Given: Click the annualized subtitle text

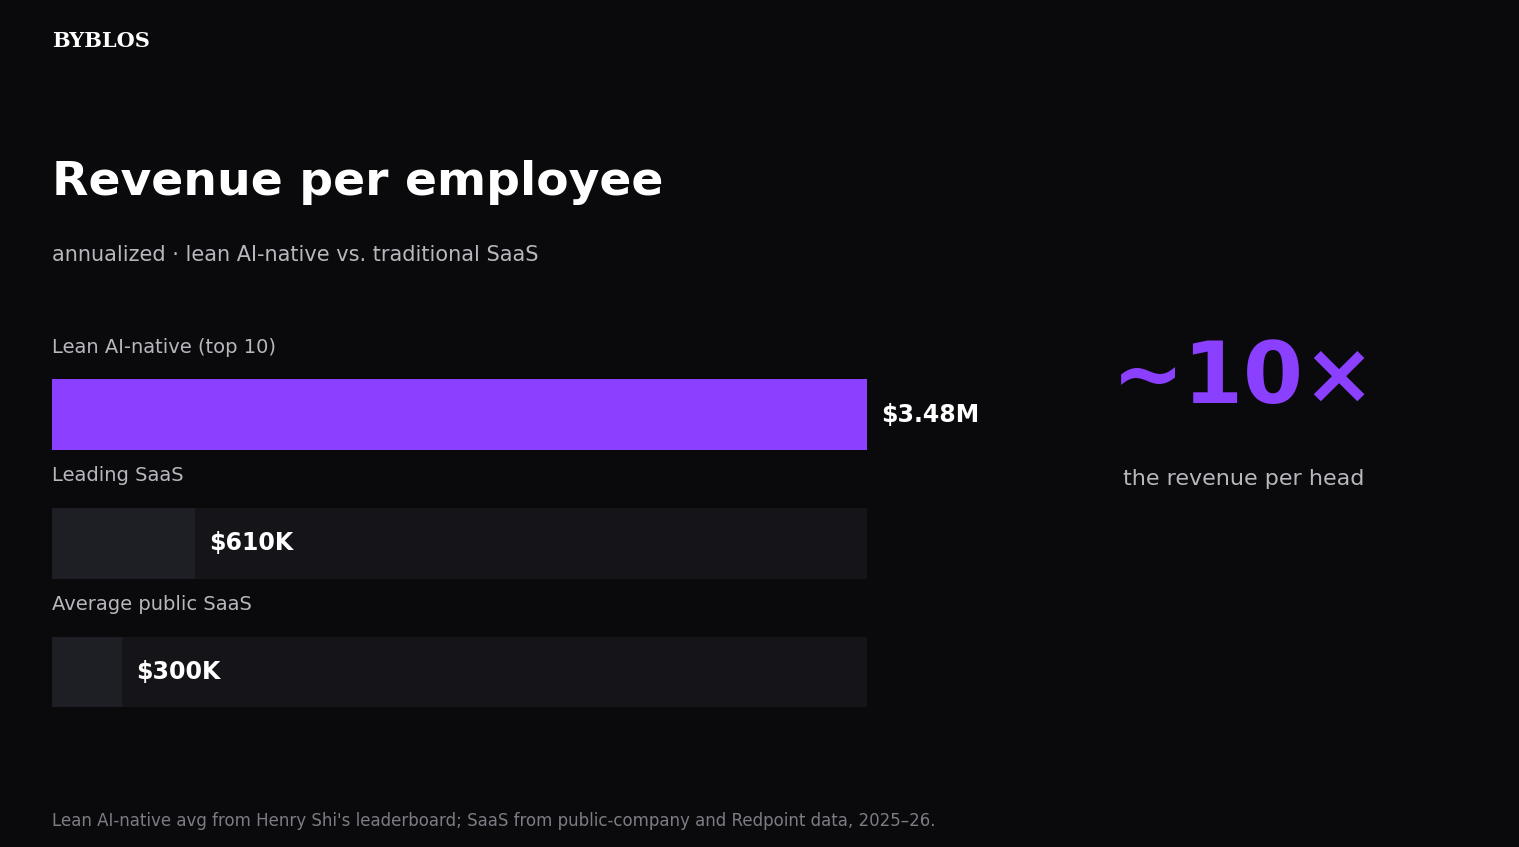Looking at the screenshot, I should (295, 255).
